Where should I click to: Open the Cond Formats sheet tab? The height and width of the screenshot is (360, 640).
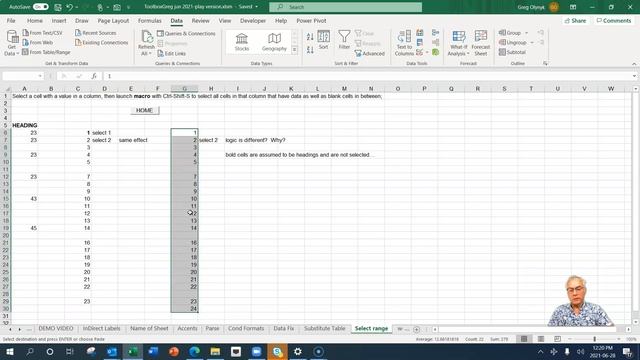pyautogui.click(x=246, y=329)
